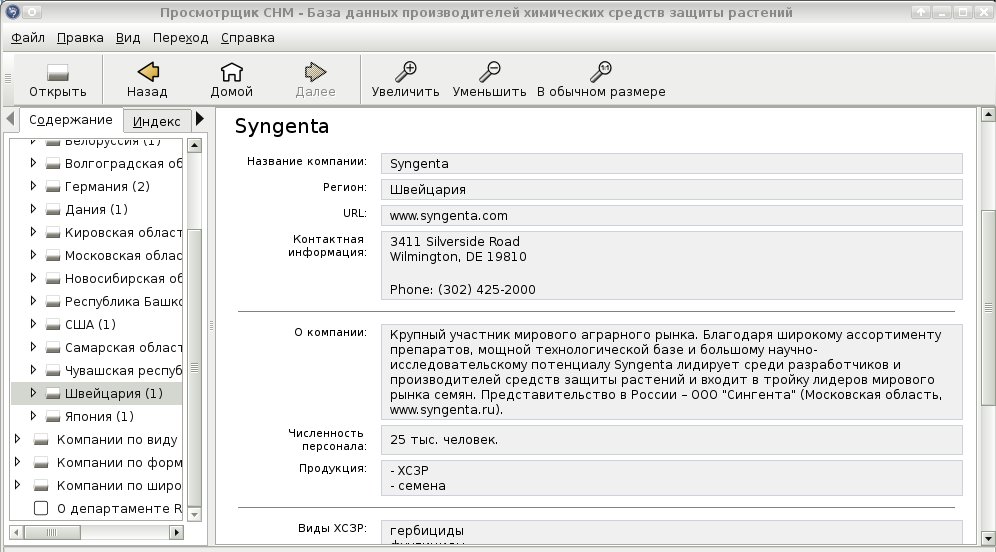Click the Регион field Швейцария
Viewport: 996px width, 552px height.
click(x=671, y=189)
